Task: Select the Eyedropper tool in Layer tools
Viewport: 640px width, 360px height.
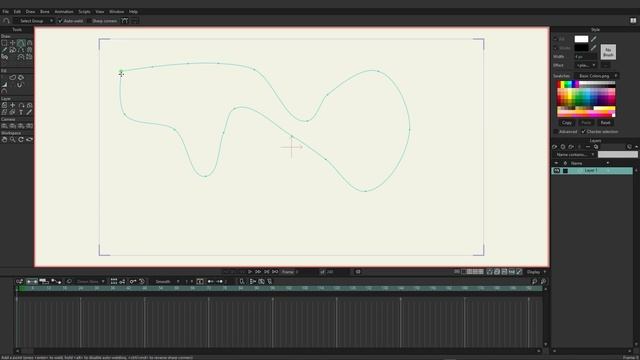Action: click(29, 112)
